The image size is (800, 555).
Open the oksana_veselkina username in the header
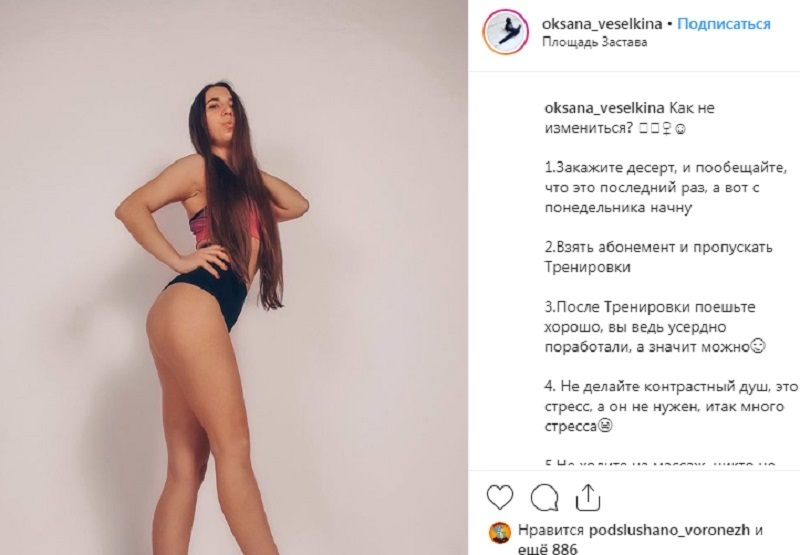pyautogui.click(x=602, y=24)
